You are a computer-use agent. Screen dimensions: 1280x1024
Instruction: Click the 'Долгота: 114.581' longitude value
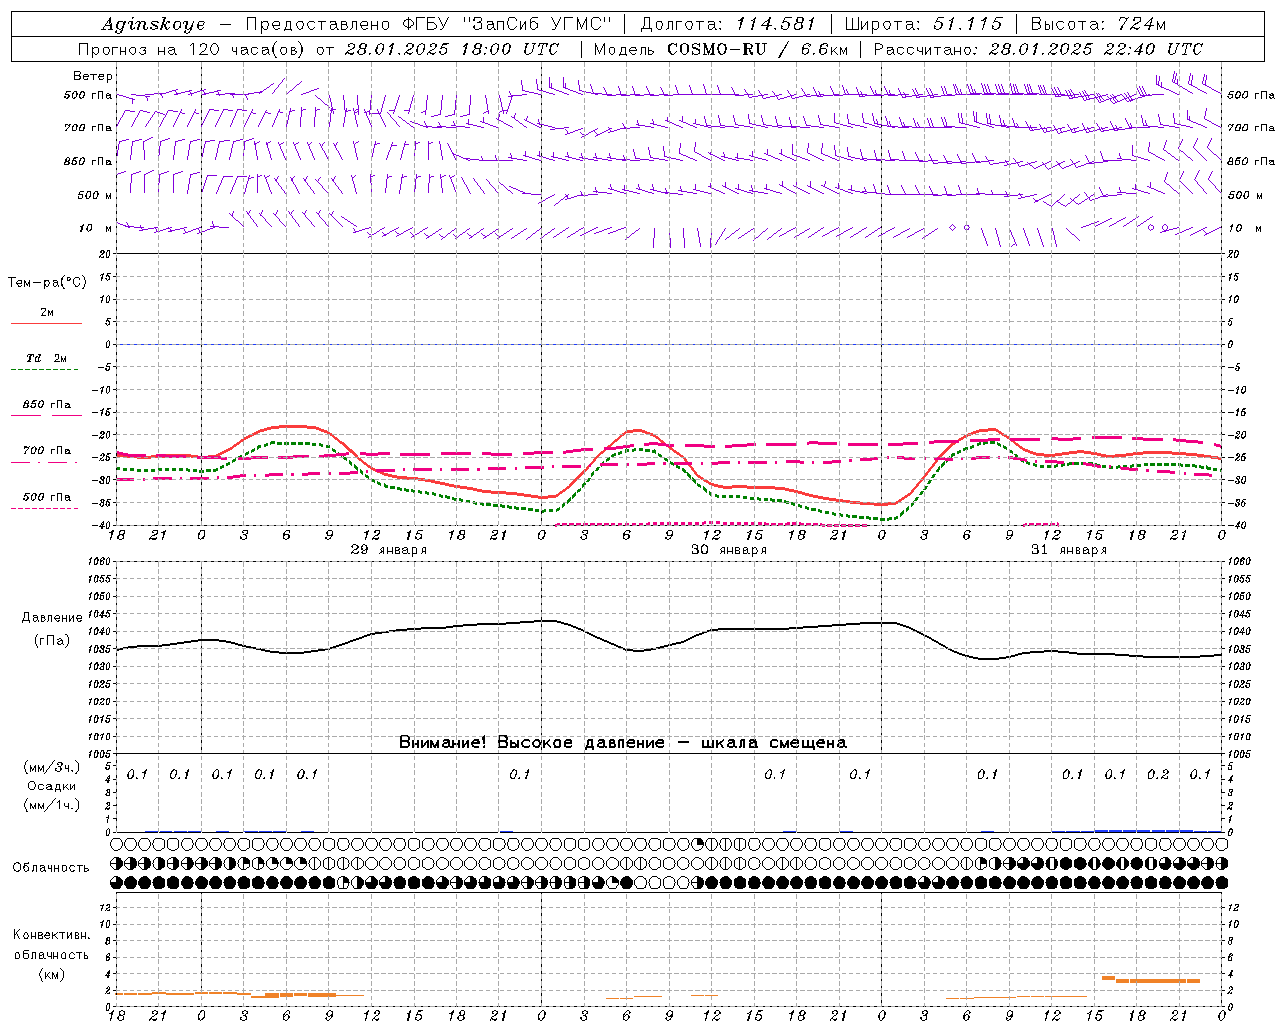728,24
